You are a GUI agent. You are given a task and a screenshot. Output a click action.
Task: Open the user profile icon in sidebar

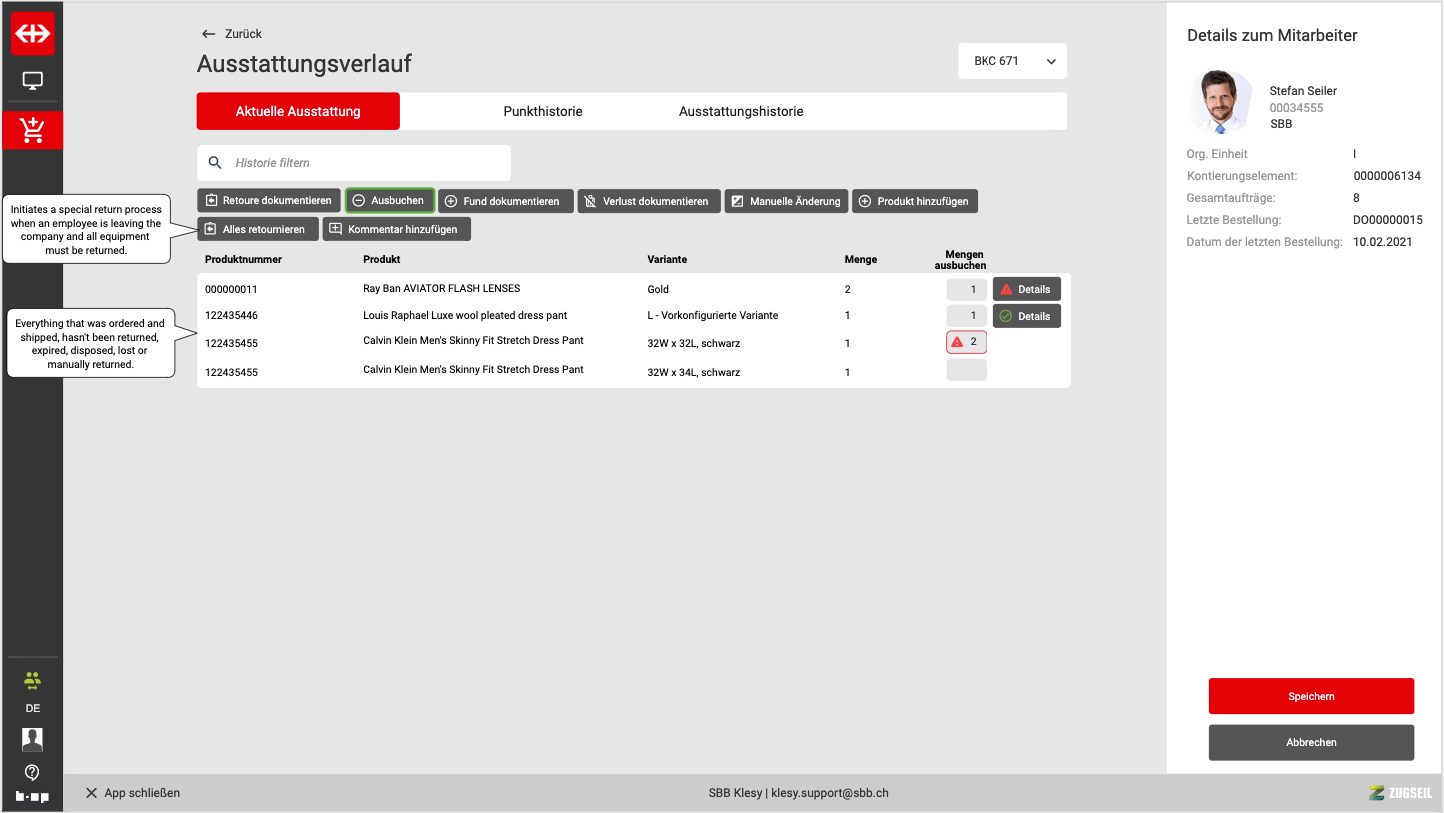pyautogui.click(x=33, y=739)
